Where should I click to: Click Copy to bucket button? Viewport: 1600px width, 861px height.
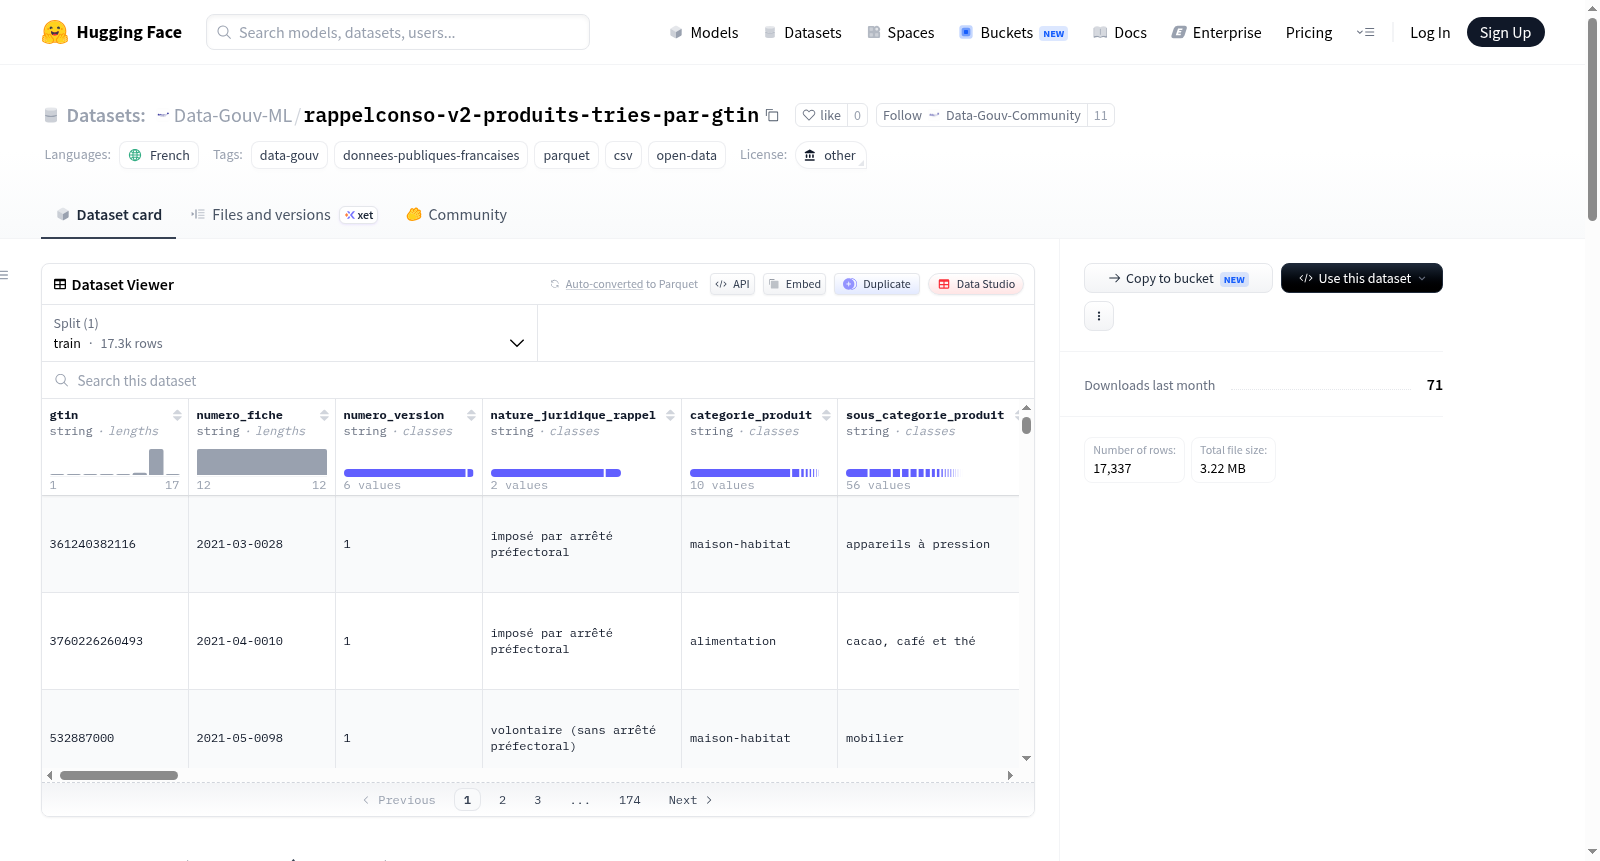coord(1178,278)
